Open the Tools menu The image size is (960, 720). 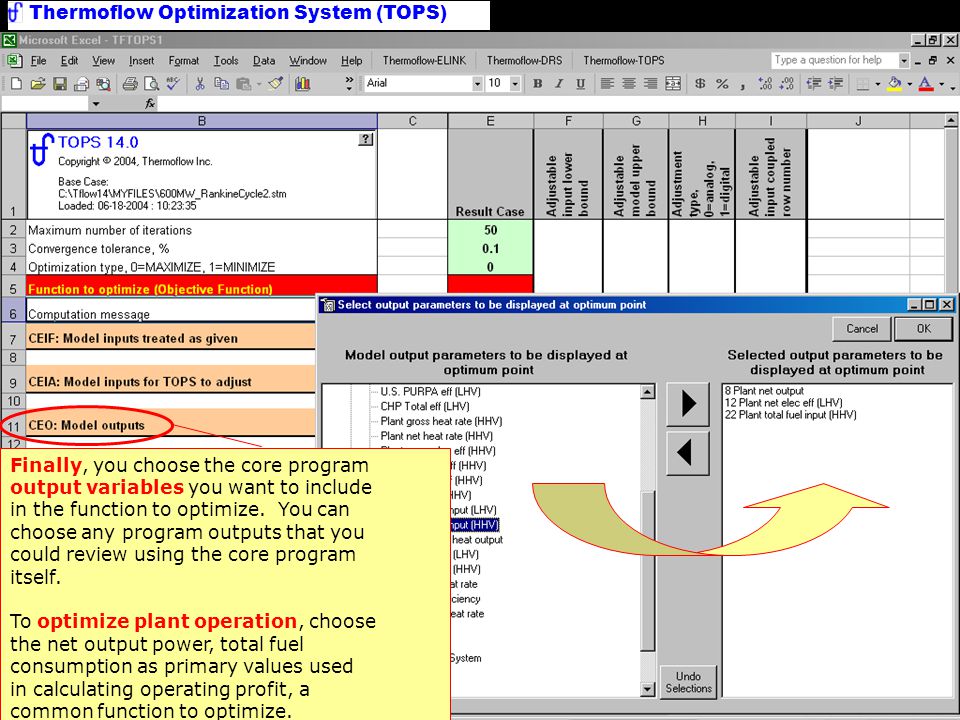(226, 61)
